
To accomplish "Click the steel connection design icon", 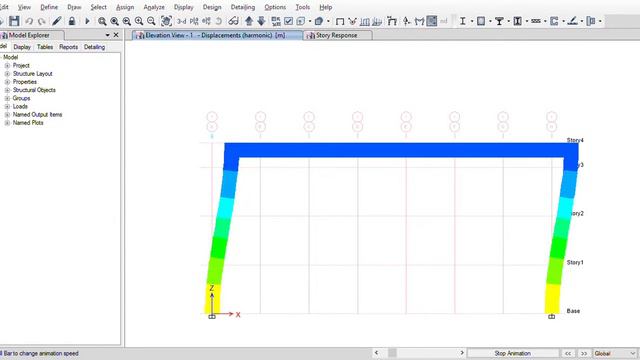I will [x=591, y=21].
